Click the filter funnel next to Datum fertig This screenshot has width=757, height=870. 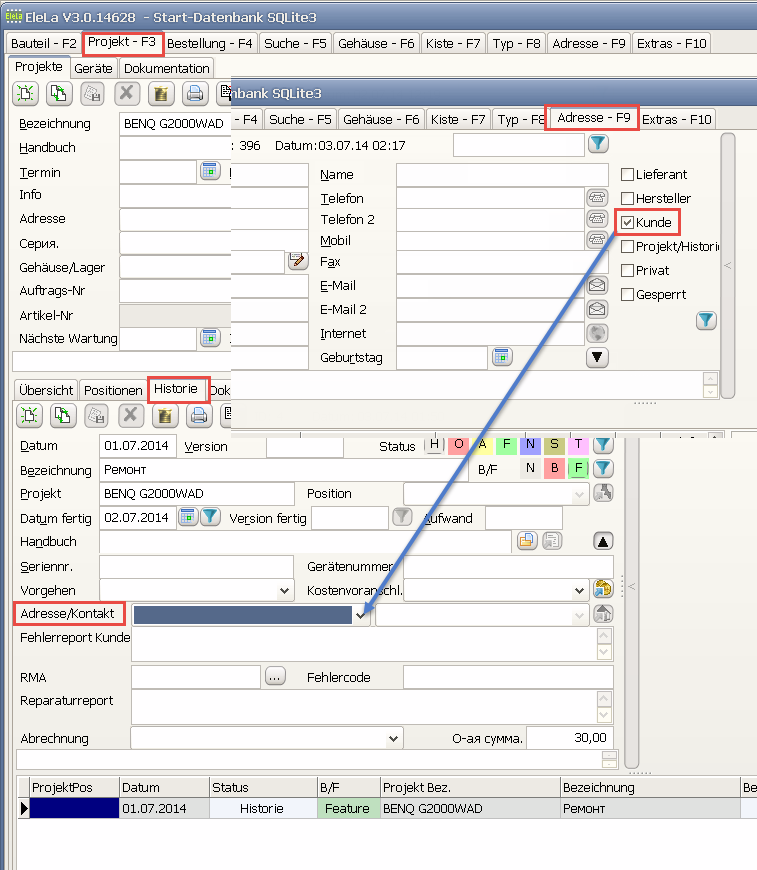point(210,517)
